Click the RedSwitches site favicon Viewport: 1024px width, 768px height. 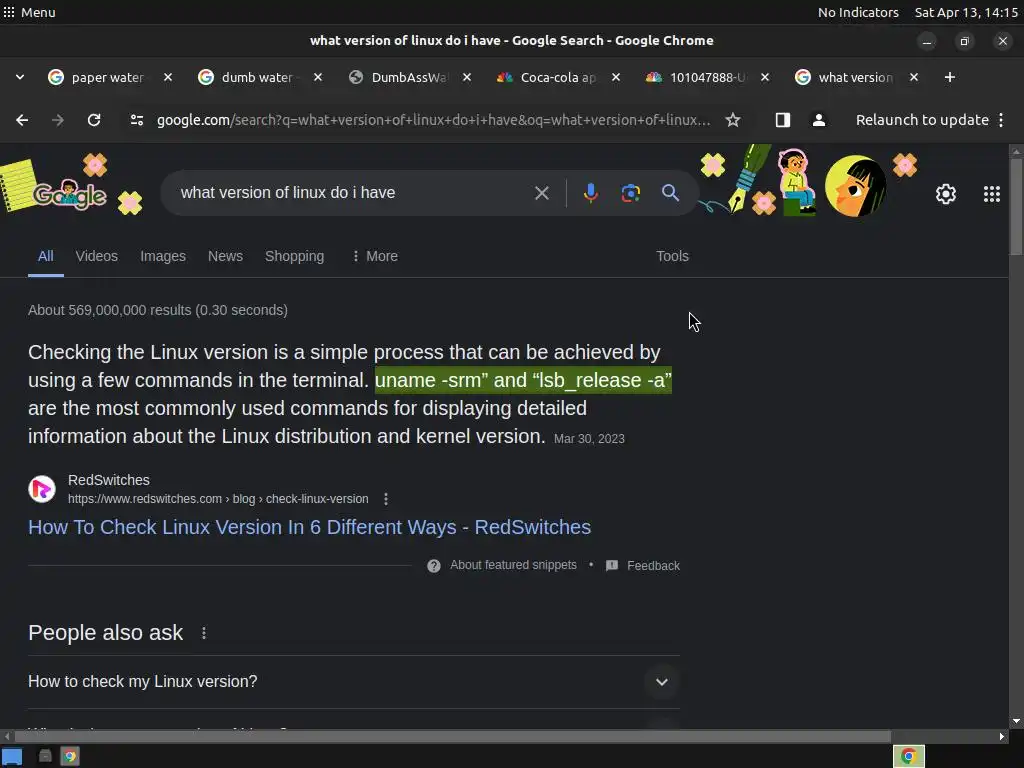coord(42,489)
